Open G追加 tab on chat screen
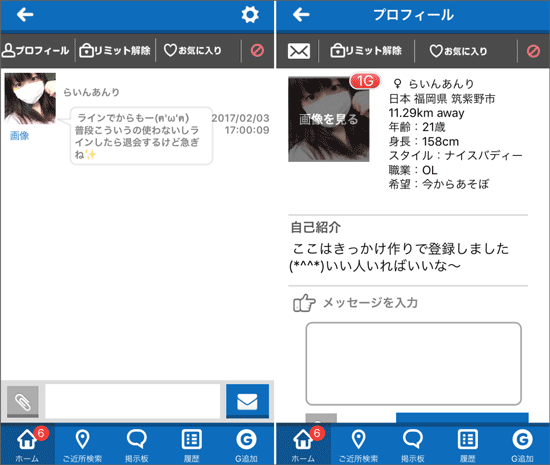The image size is (550, 465). point(246,444)
